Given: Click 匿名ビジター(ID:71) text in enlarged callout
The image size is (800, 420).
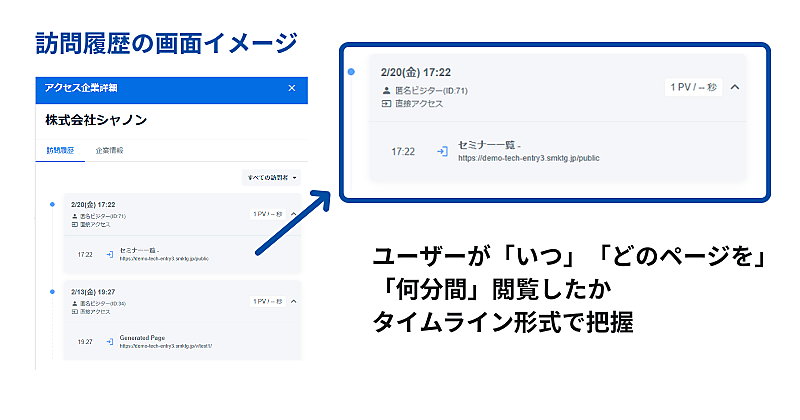Looking at the screenshot, I should click(431, 91).
